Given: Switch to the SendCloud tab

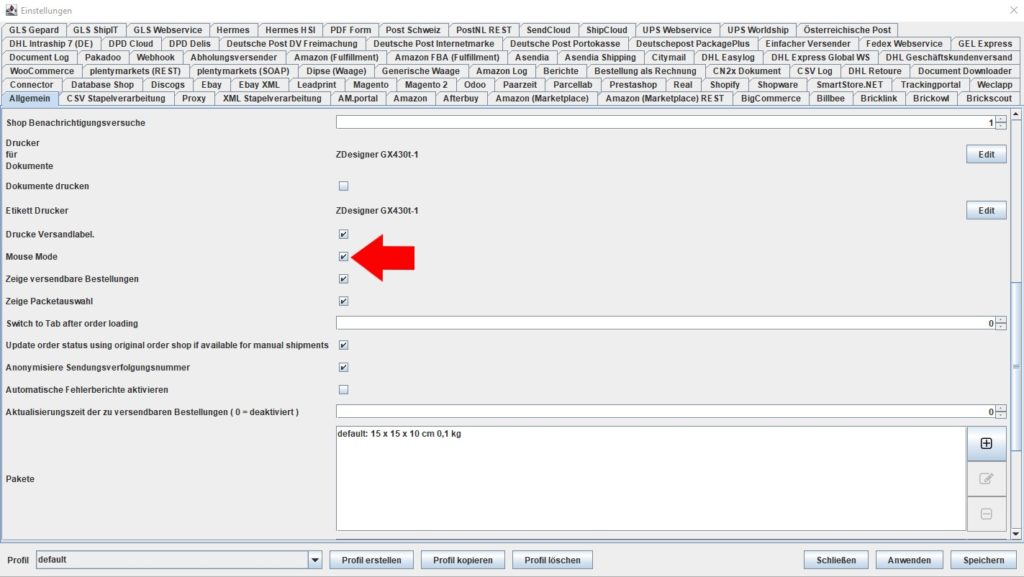Looking at the screenshot, I should (548, 30).
